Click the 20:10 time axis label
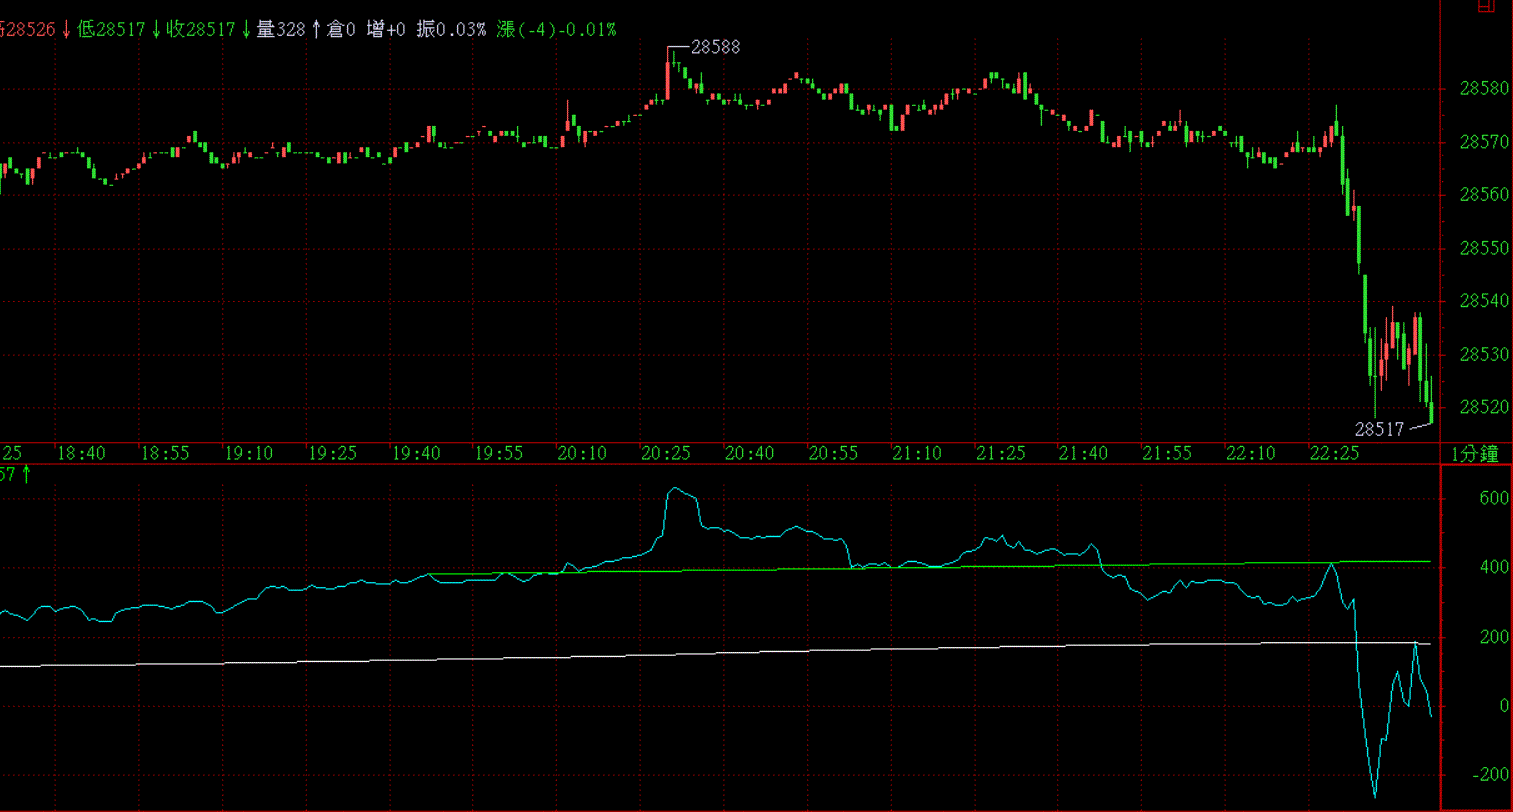The image size is (1513, 812). point(583,453)
